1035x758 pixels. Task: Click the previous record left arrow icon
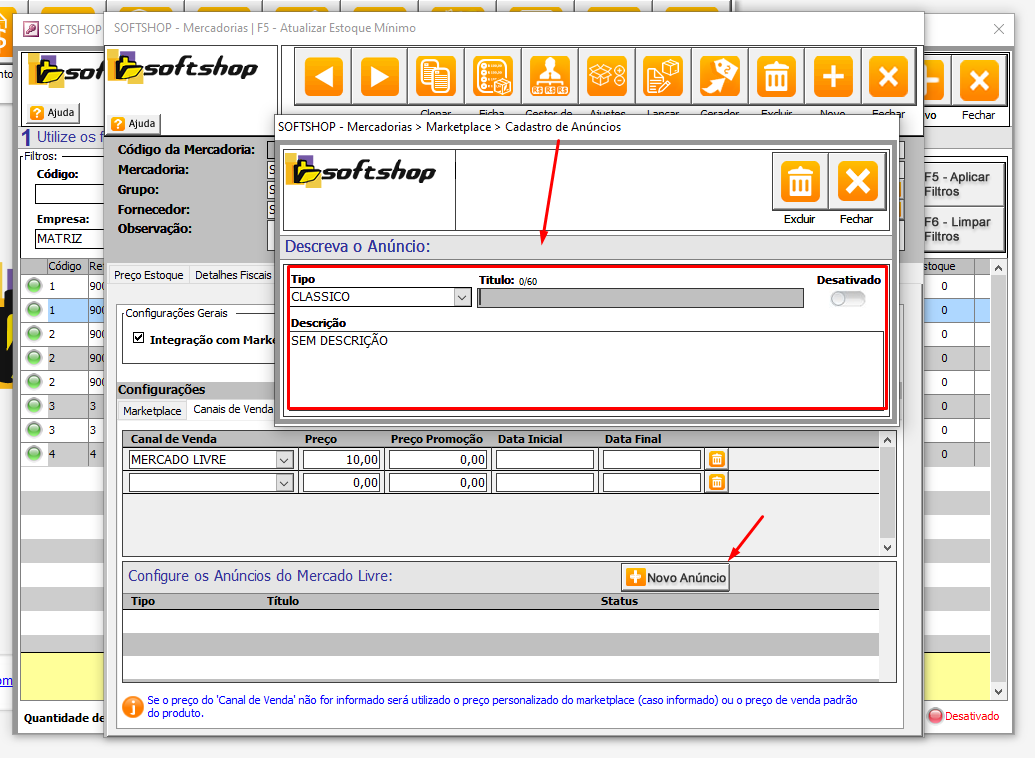coord(323,77)
